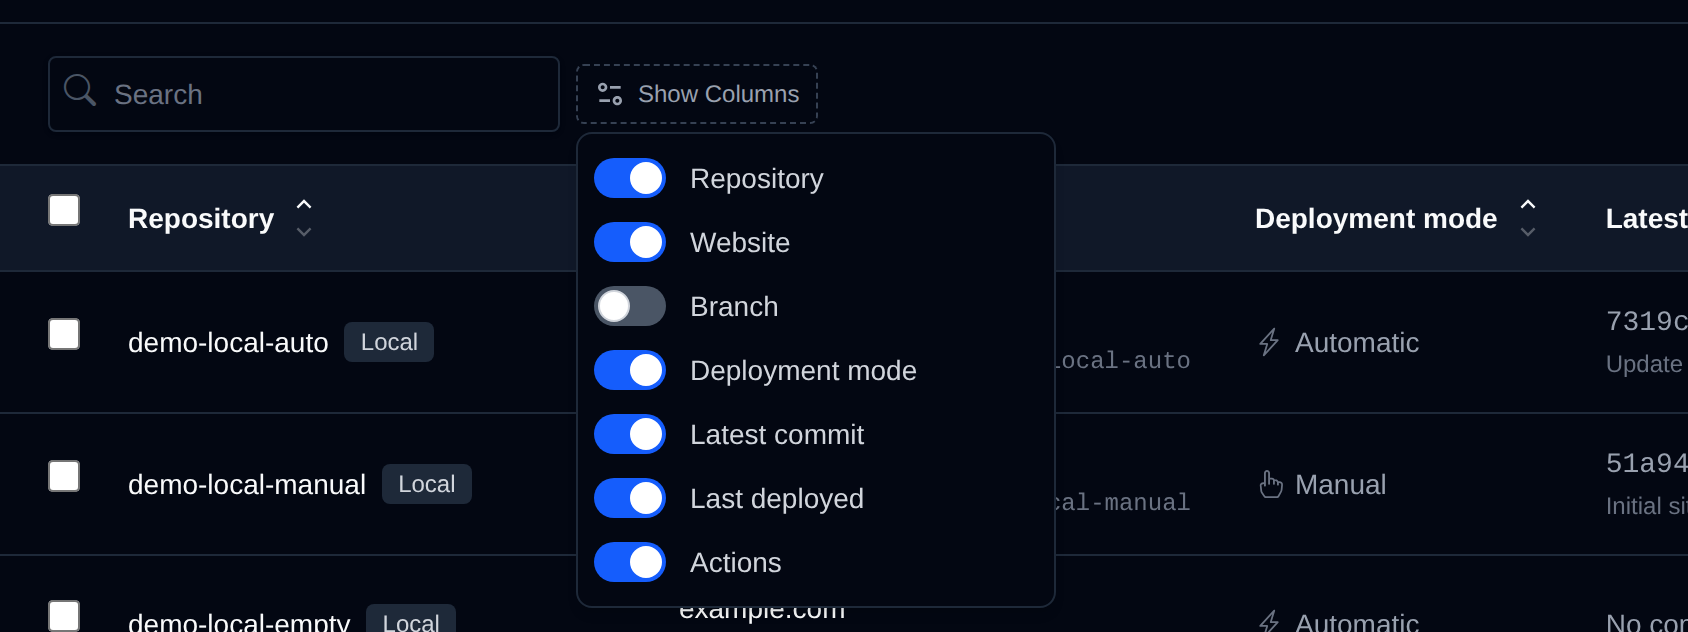The image size is (1688, 632).
Task: Click the search magnifier icon
Action: tap(80, 91)
